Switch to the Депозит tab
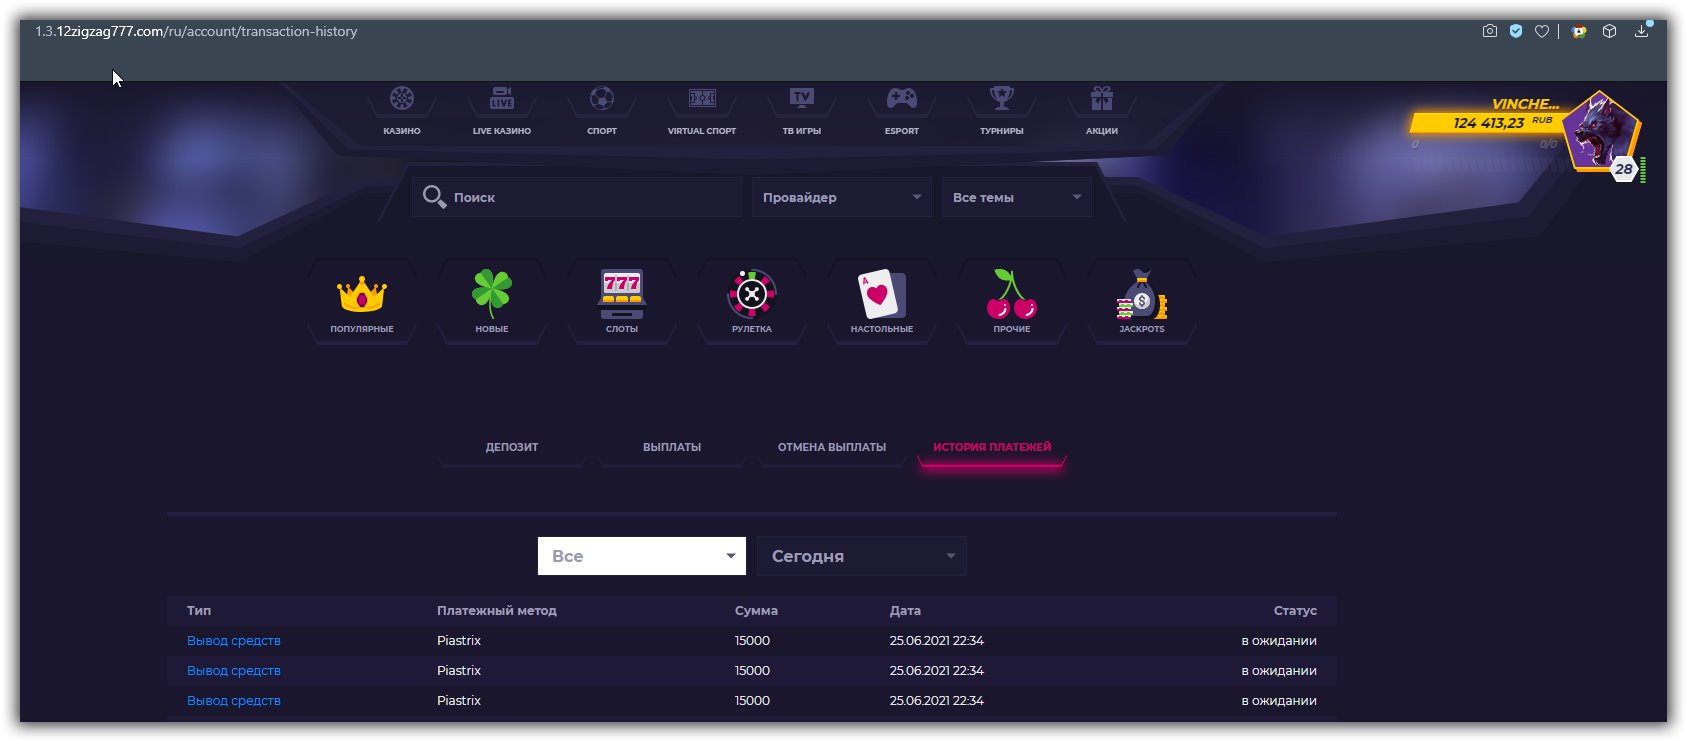The image size is (1687, 742). [x=512, y=447]
